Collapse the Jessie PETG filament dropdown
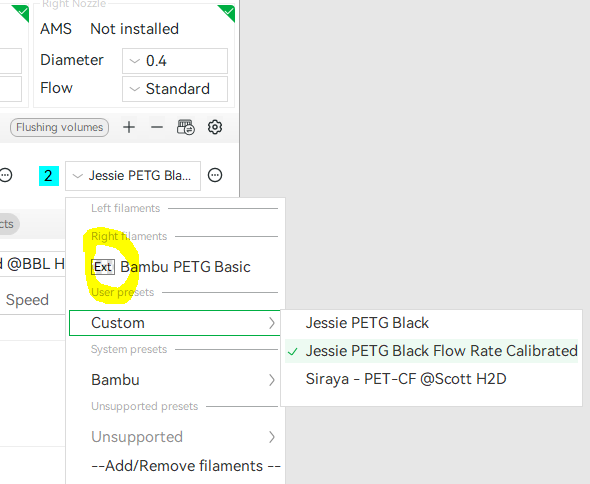Image resolution: width=590 pixels, height=484 pixels. (133, 176)
